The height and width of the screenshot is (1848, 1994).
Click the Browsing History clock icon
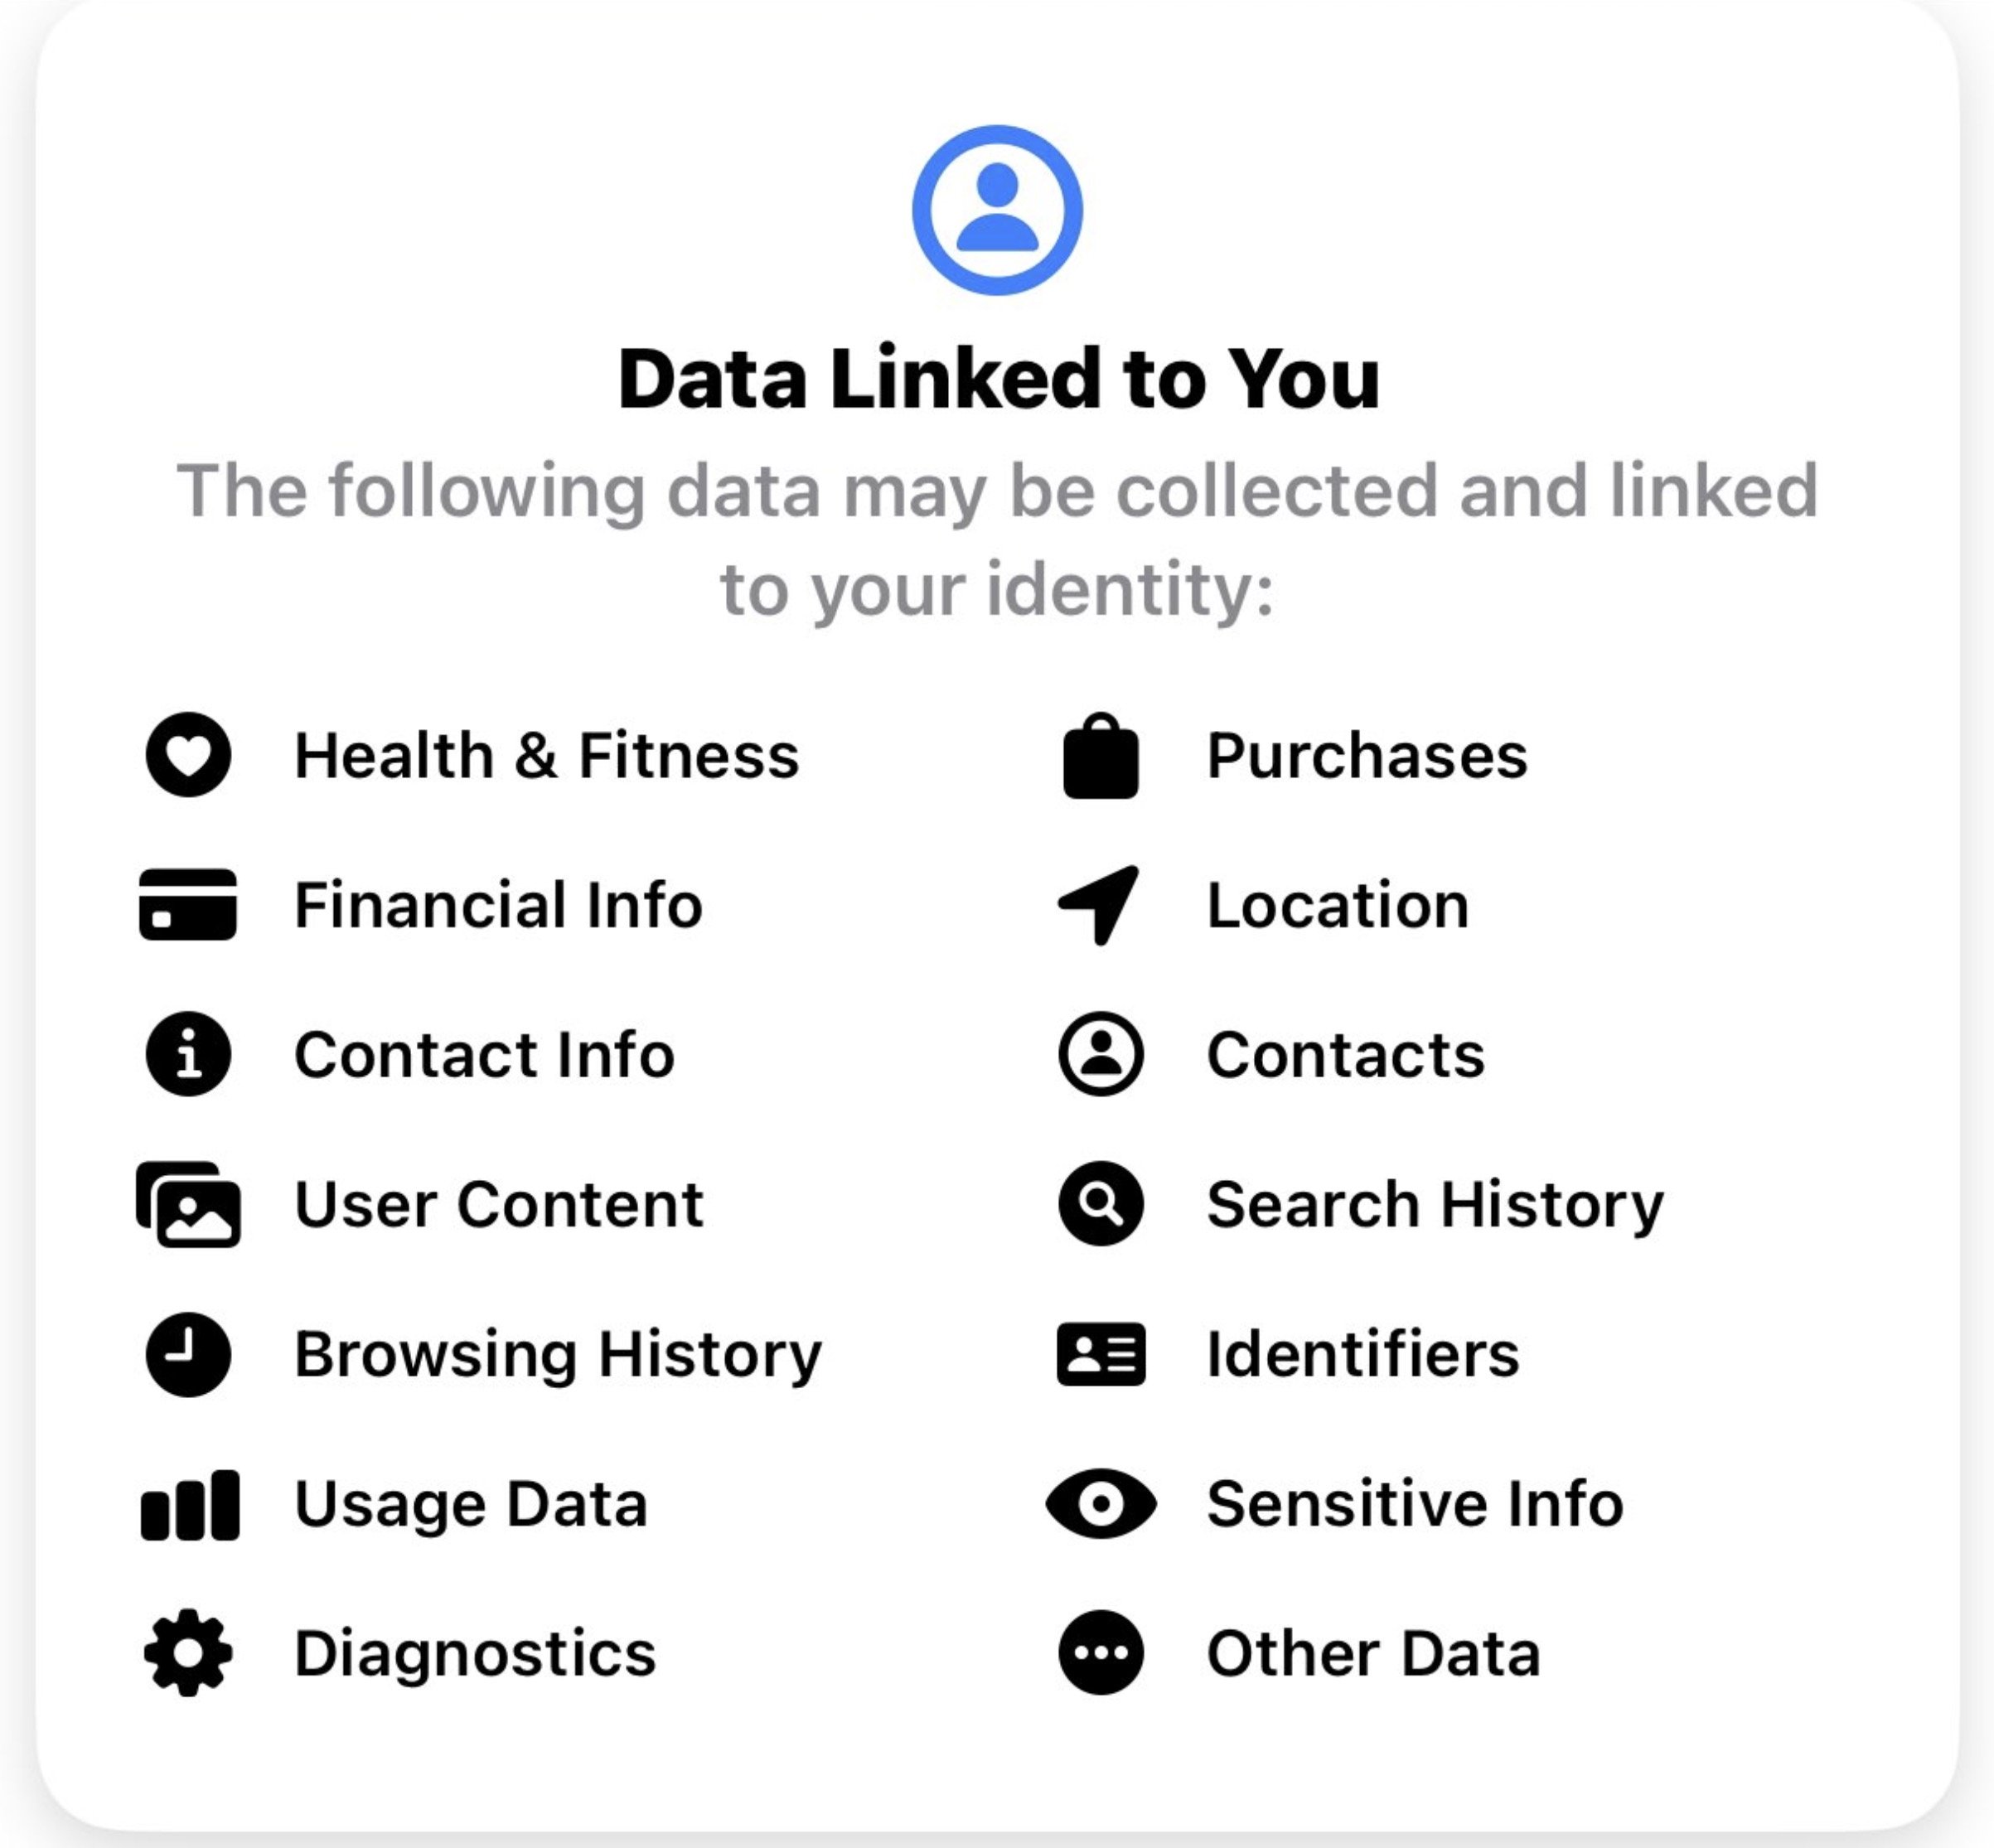(x=188, y=1354)
